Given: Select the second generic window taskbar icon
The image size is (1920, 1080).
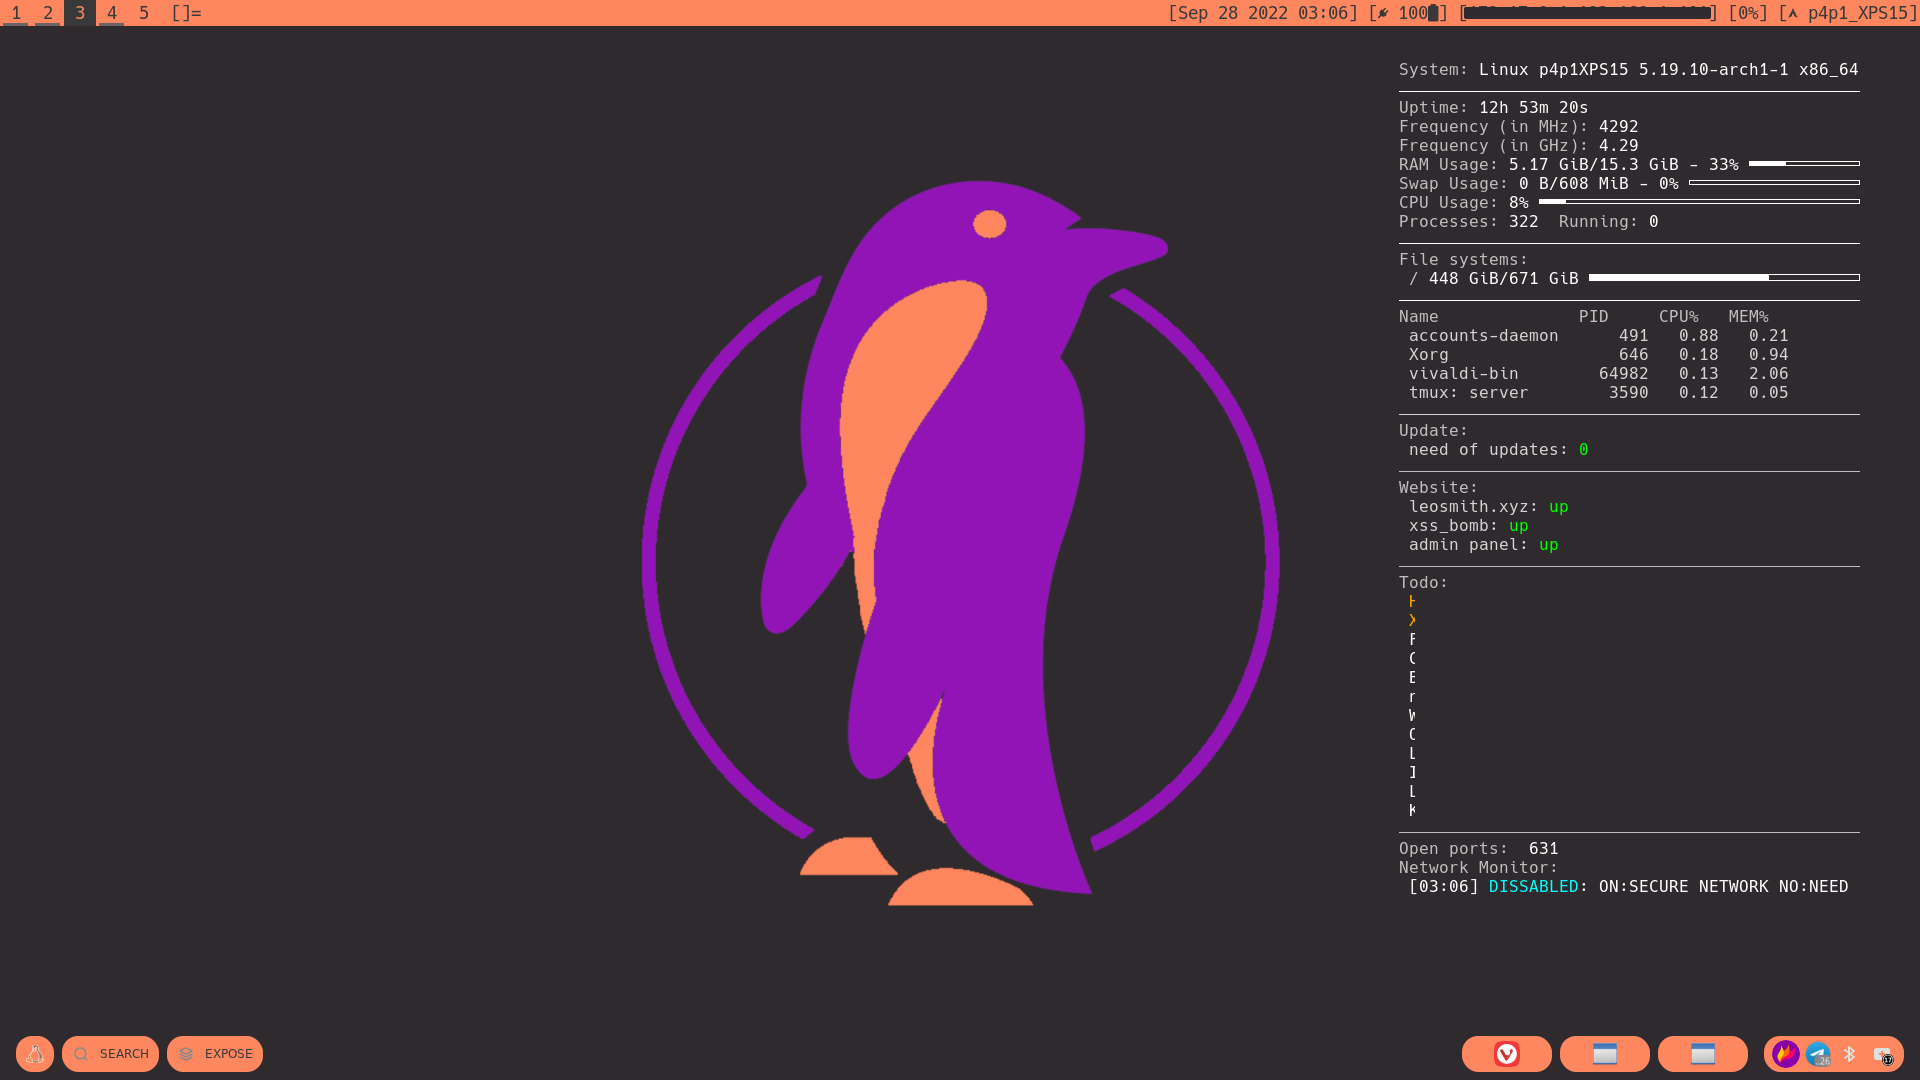Looking at the screenshot, I should click(x=1702, y=1054).
